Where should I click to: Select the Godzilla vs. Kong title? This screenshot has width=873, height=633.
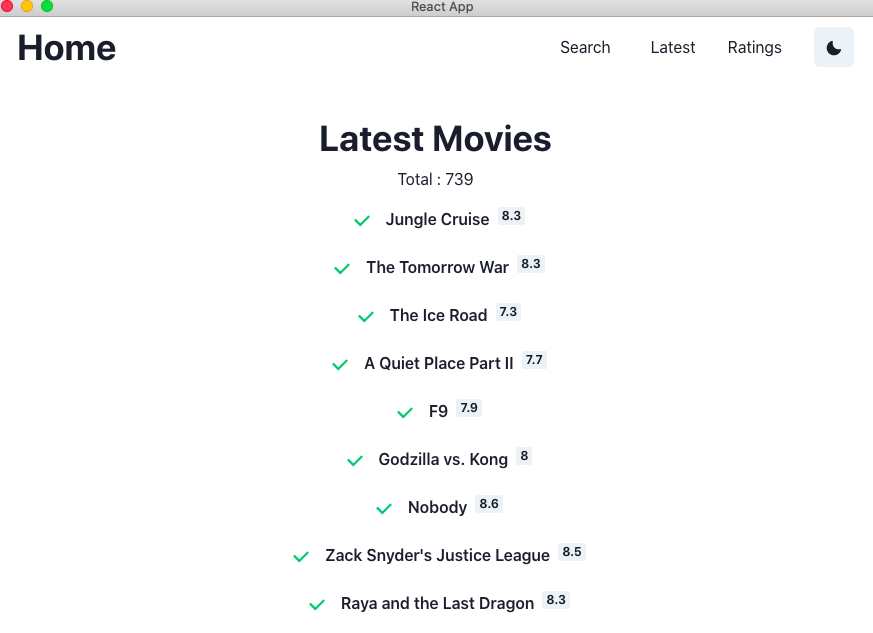443,459
